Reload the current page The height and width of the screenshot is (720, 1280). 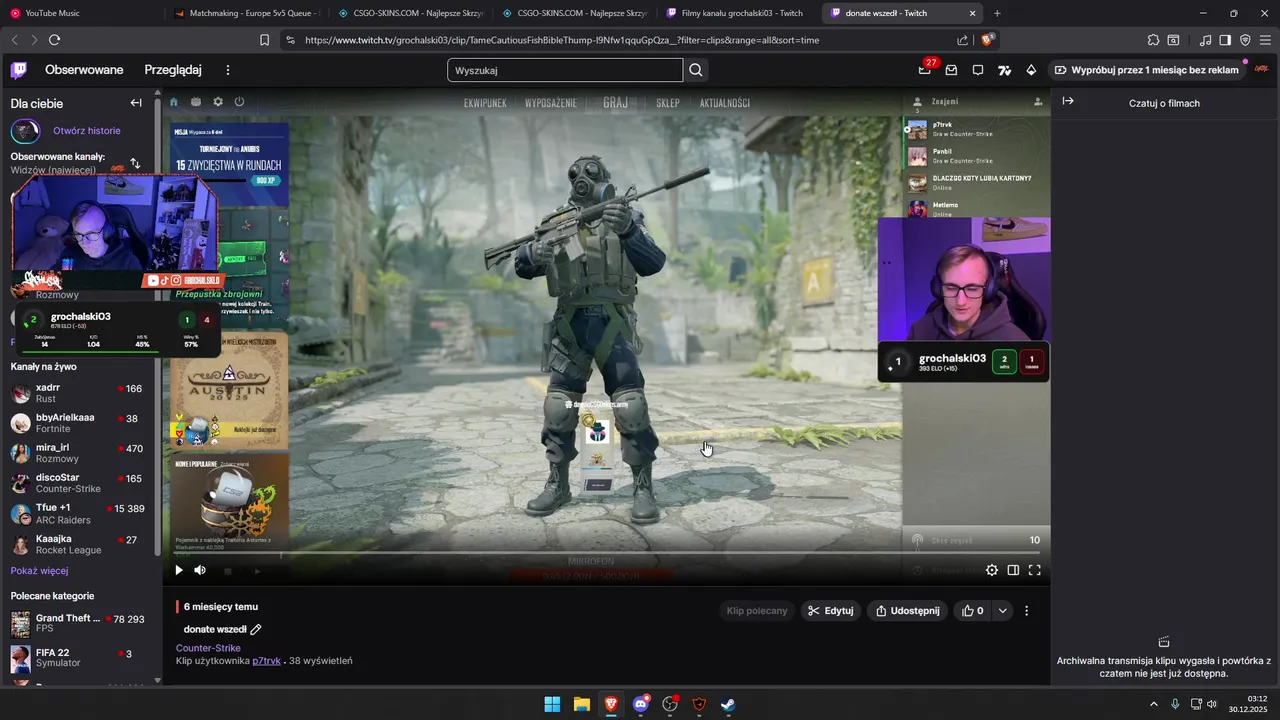(x=54, y=40)
